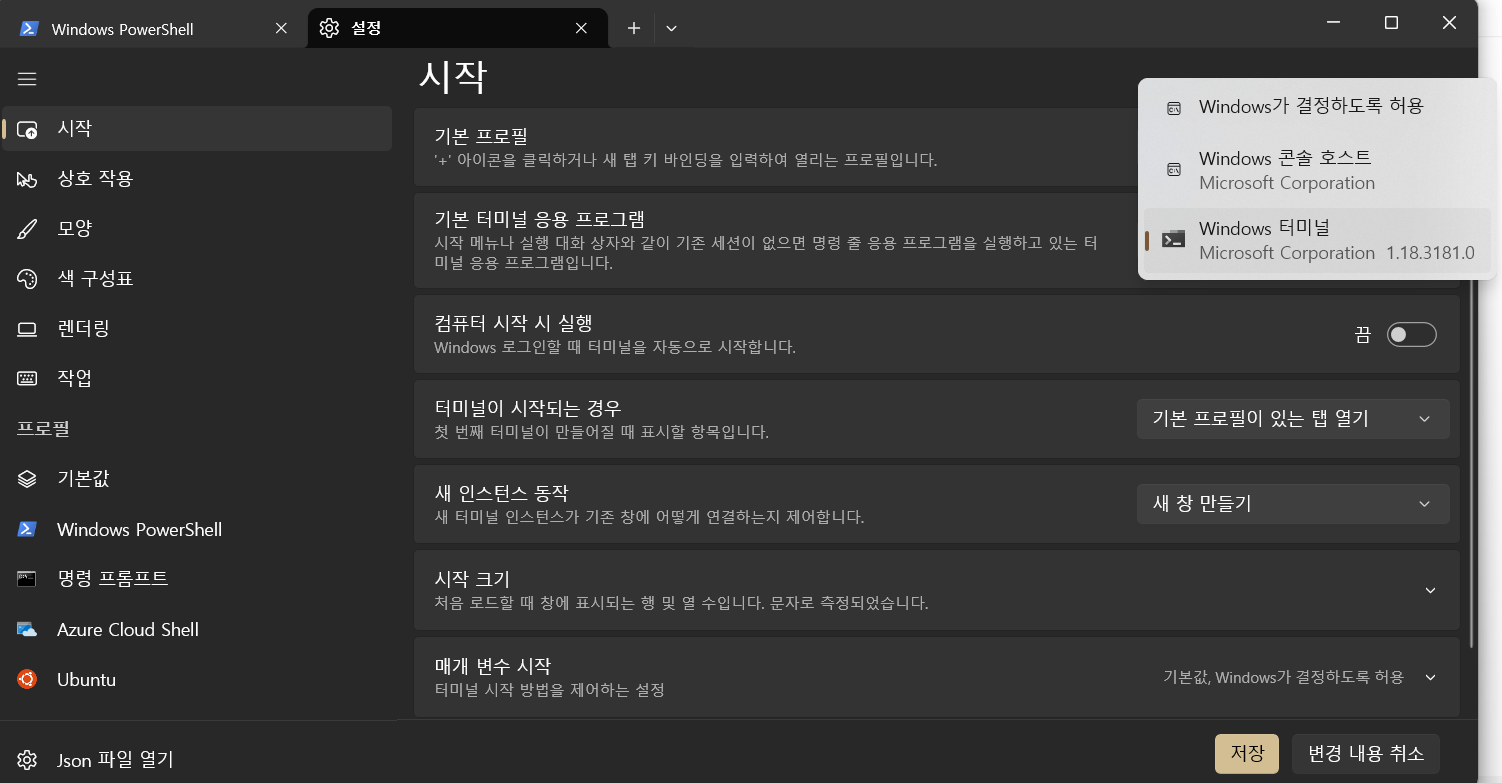1502x783 pixels.
Task: Close the Windows PowerShell tab
Action: point(281,28)
